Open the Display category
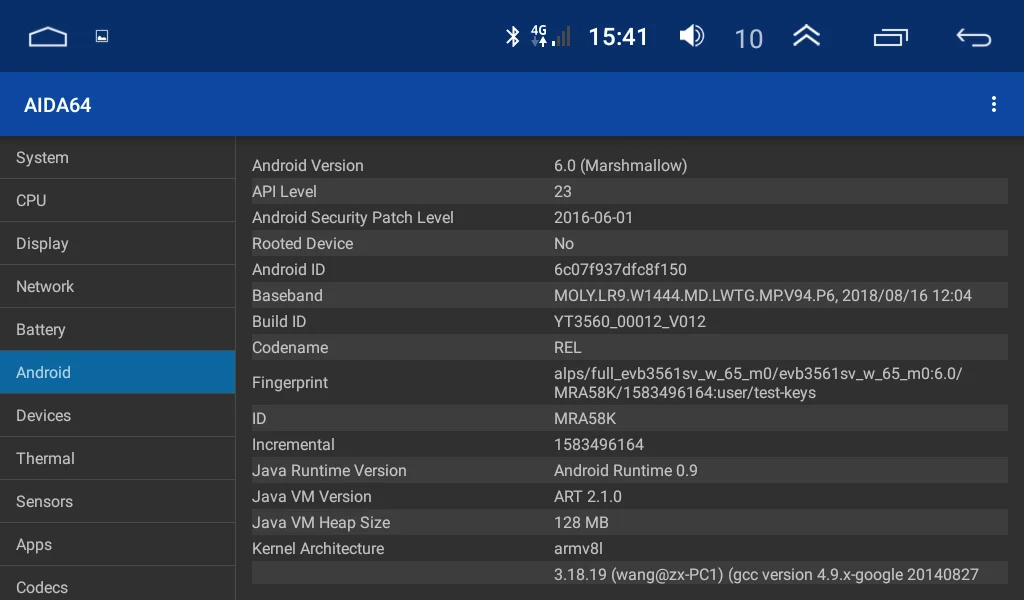Viewport: 1024px width, 600px height. pos(118,244)
